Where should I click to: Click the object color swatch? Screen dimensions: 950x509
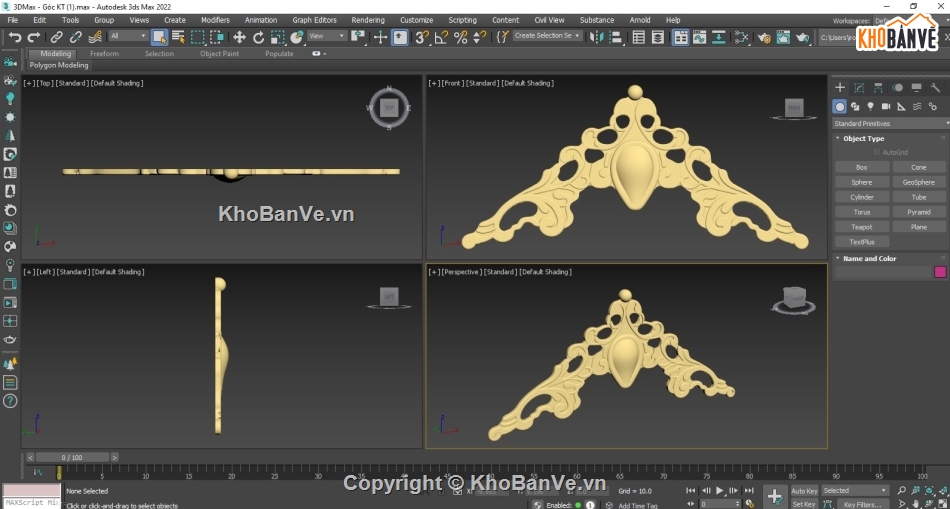pos(940,272)
